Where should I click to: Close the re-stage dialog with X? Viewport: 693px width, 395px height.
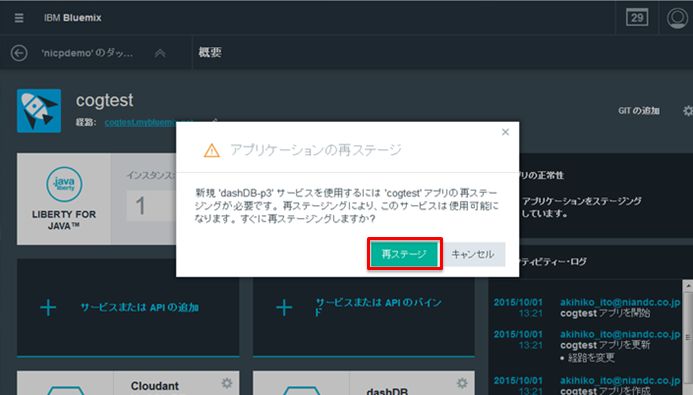(506, 132)
